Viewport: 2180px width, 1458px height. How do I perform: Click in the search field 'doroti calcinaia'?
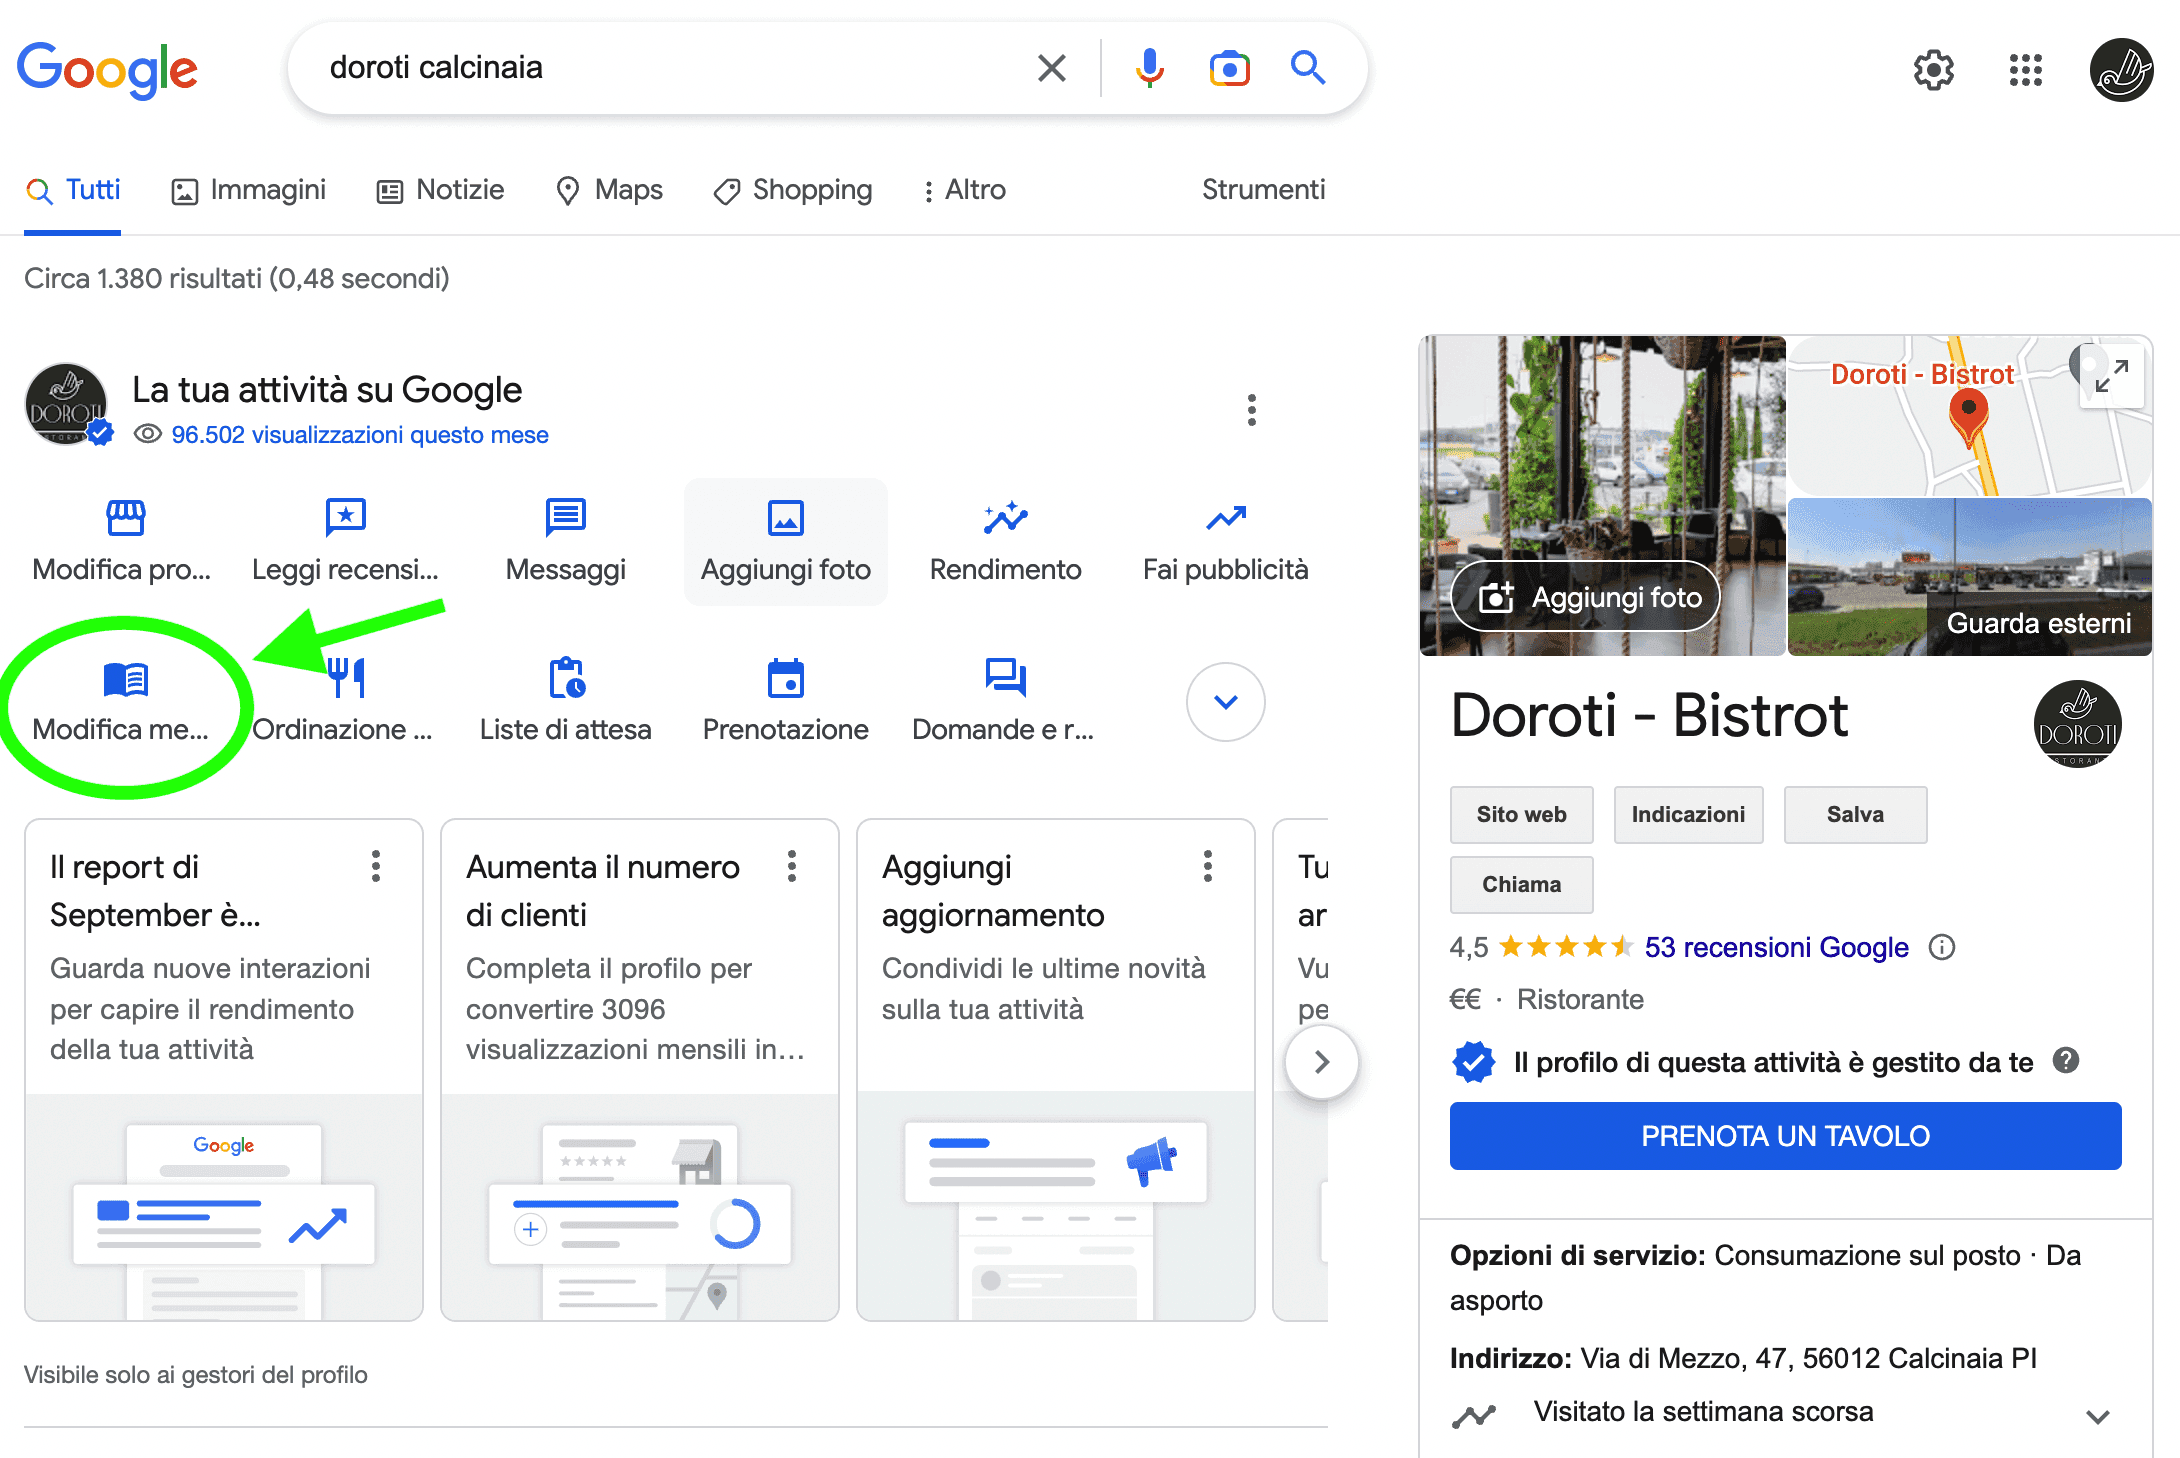[x=670, y=68]
